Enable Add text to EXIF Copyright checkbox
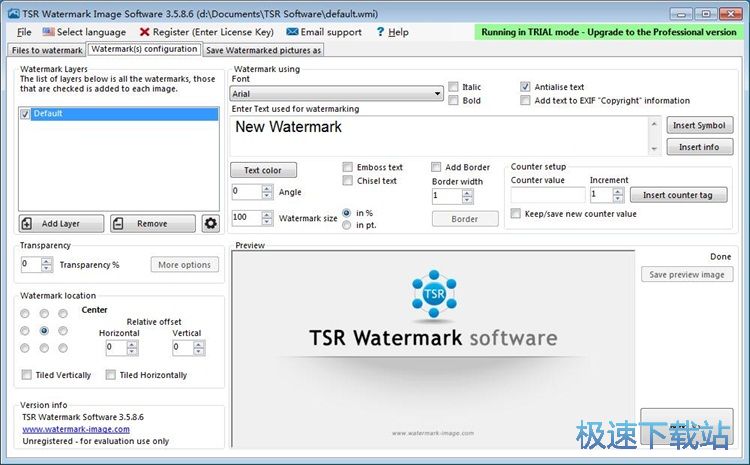 coord(525,100)
